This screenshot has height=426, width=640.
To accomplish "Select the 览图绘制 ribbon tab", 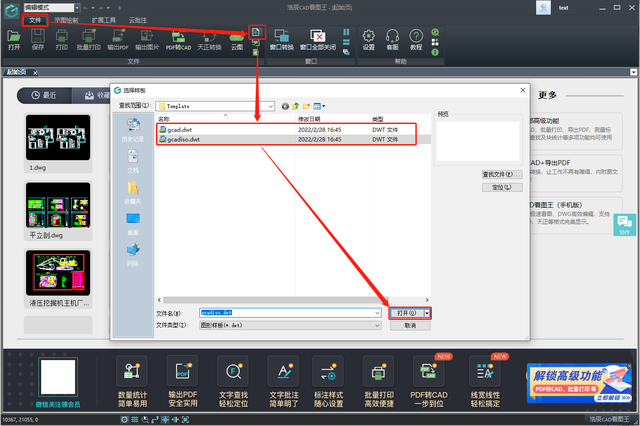I will click(x=66, y=20).
